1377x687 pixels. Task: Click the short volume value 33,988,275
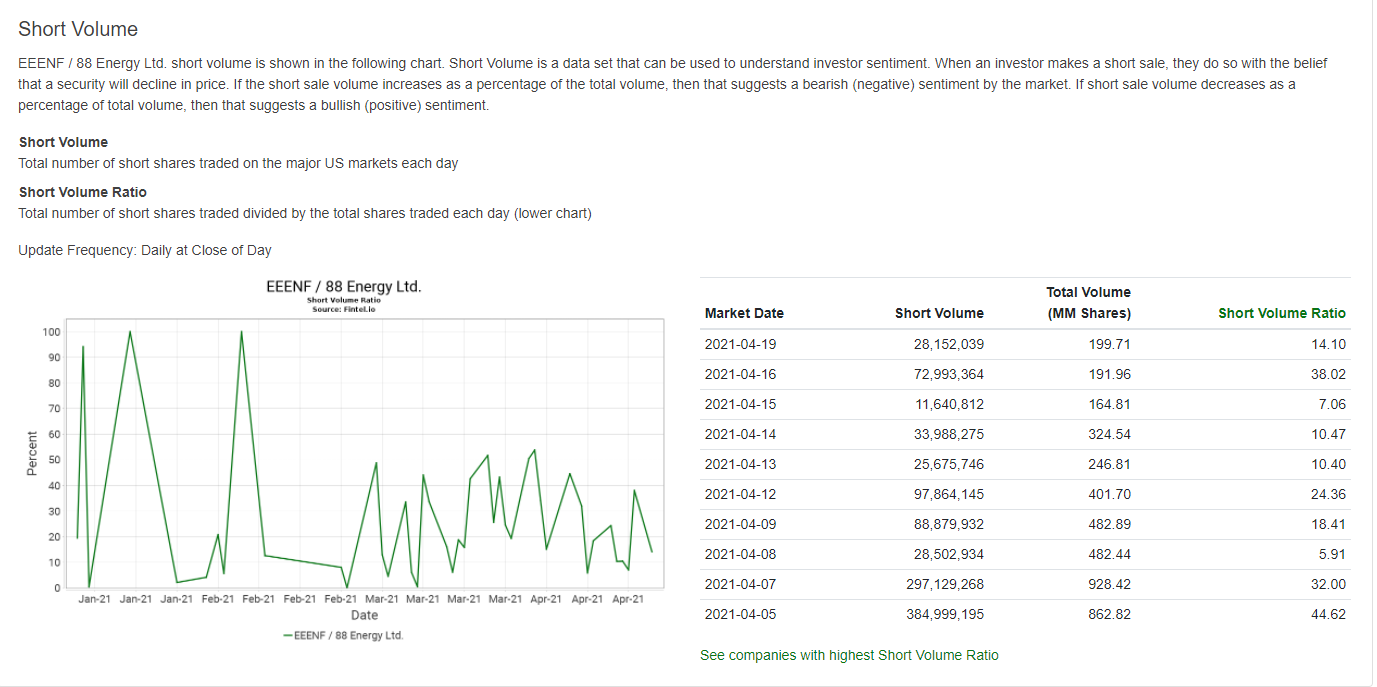coord(948,434)
